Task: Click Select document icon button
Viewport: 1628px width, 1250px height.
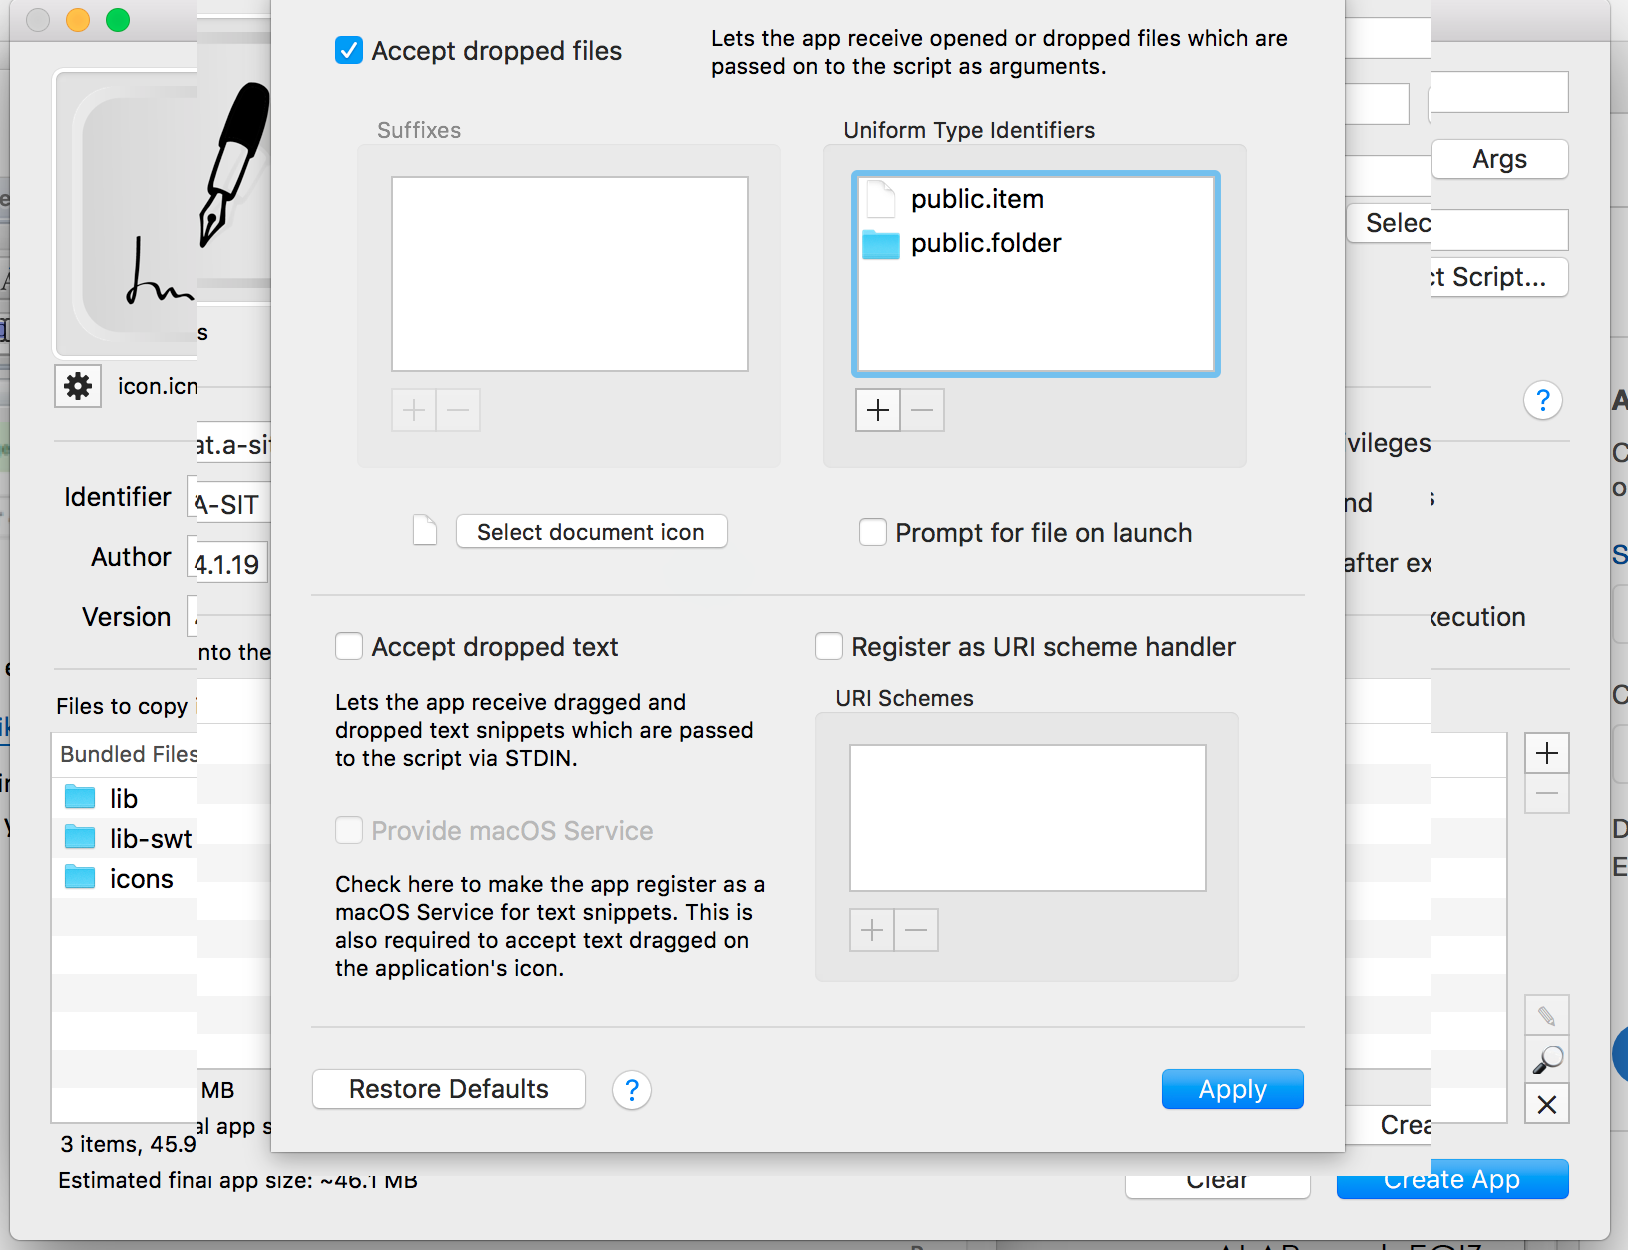Action: click(591, 532)
